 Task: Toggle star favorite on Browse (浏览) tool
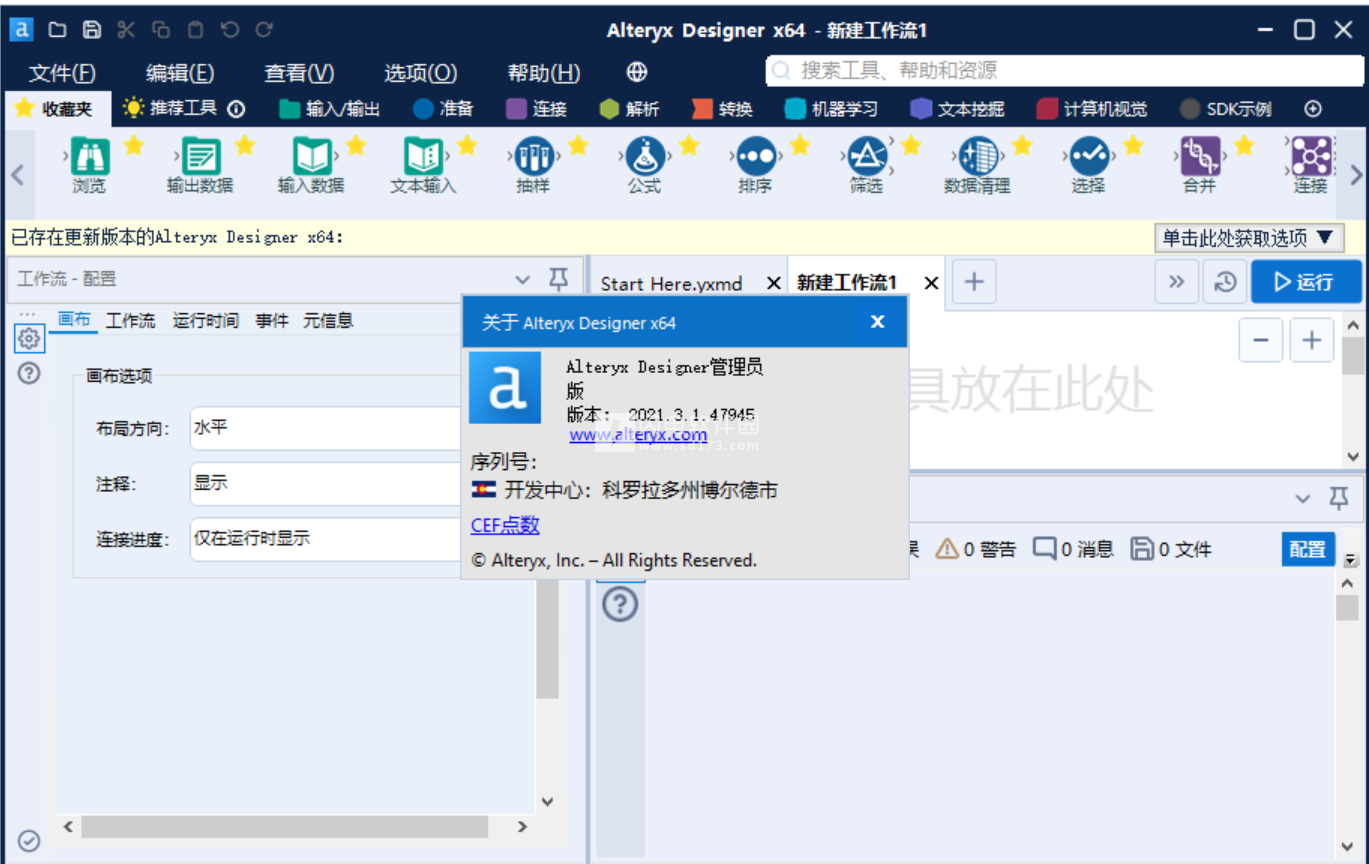click(x=134, y=146)
